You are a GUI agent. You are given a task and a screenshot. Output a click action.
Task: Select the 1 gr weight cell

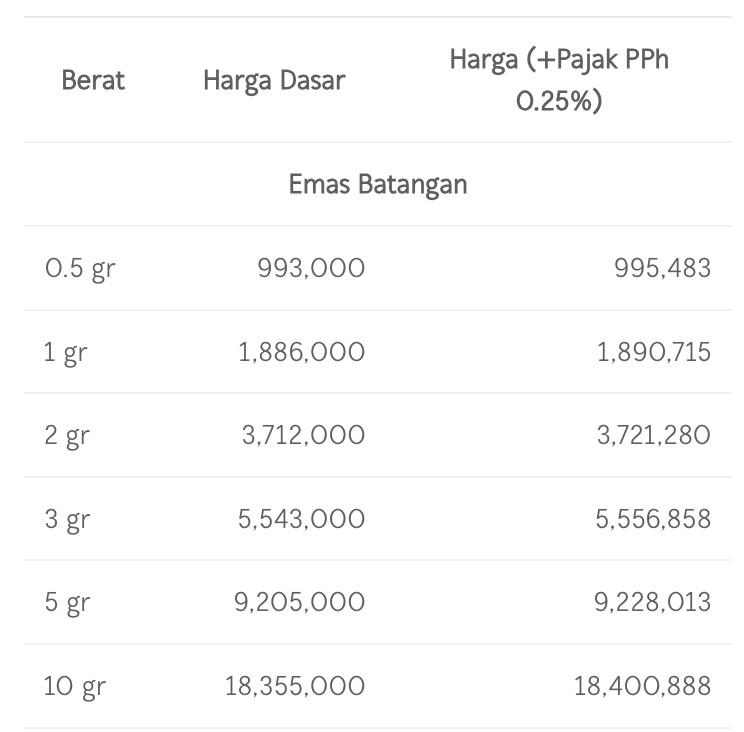coord(65,352)
